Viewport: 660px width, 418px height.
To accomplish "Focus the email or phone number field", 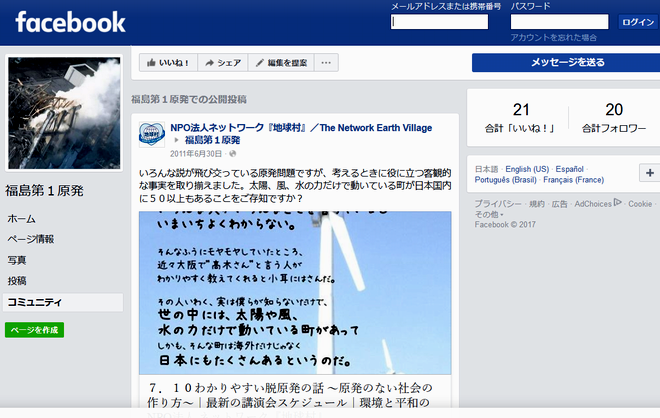I will click(x=439, y=22).
